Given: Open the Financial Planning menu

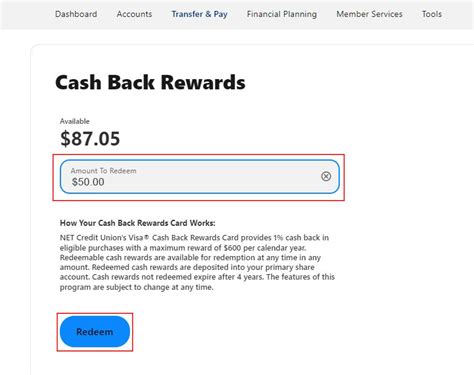Looking at the screenshot, I should (282, 14).
